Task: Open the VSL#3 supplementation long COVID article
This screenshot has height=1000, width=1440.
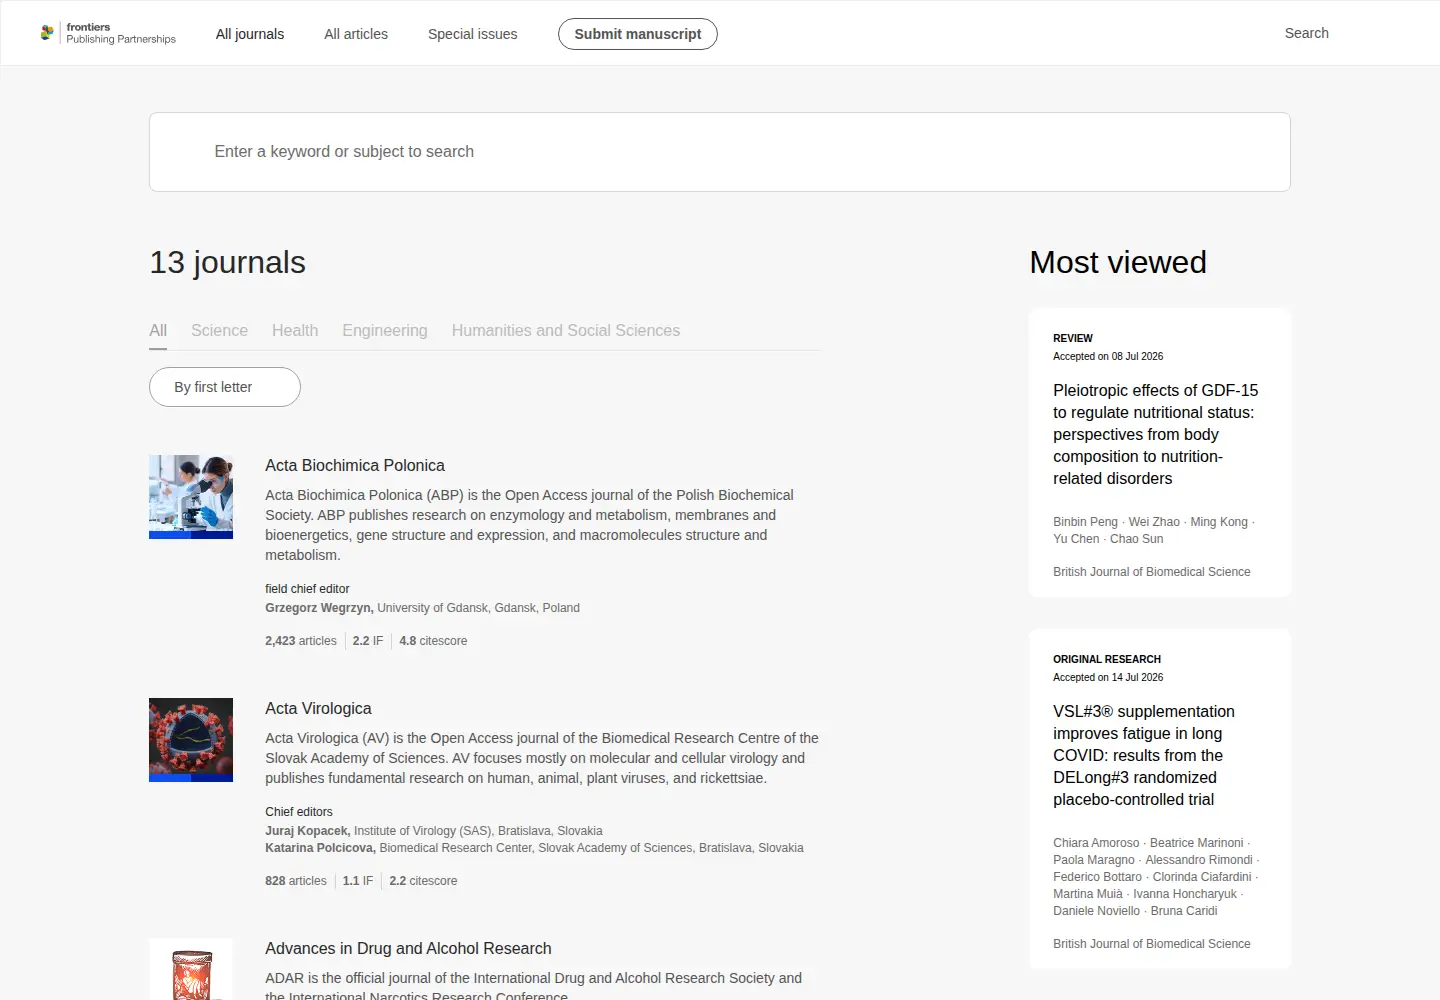Action: 1144,756
